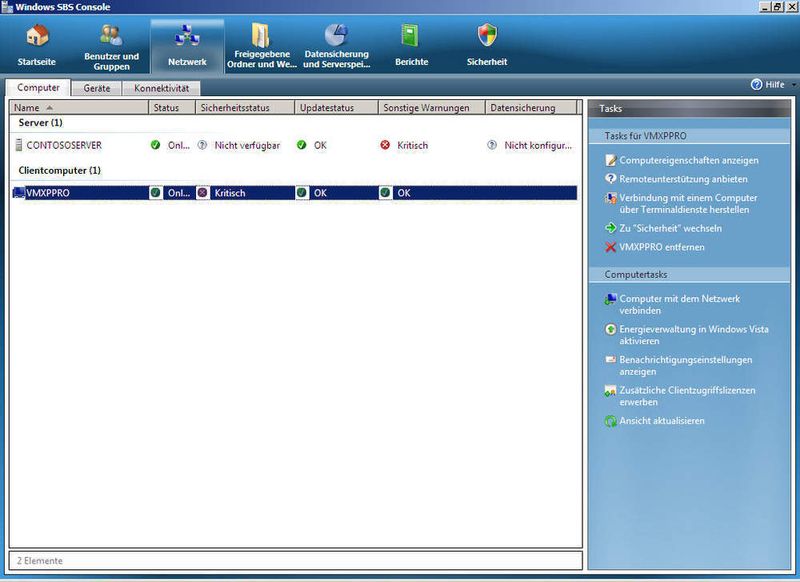Switch to the Konnektivität tab
800x582 pixels.
(161, 88)
